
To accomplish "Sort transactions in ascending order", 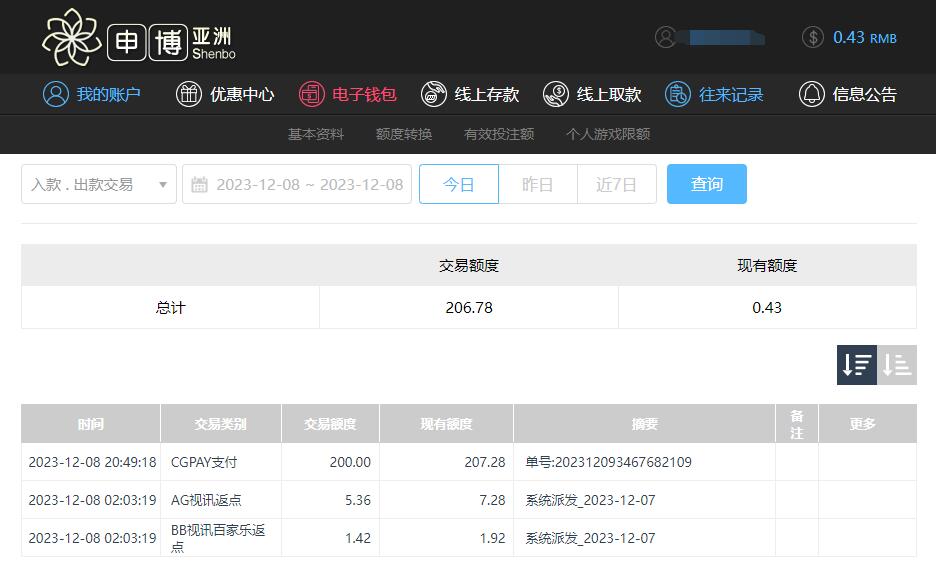I will click(x=897, y=365).
